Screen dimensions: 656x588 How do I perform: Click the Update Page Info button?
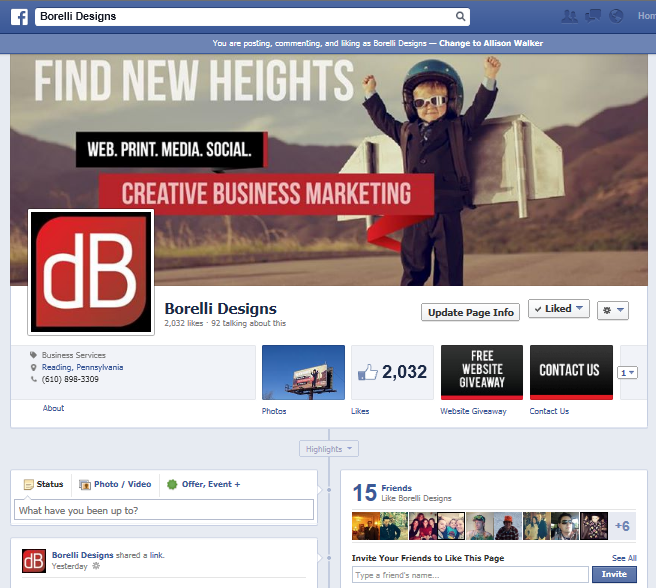pos(470,312)
